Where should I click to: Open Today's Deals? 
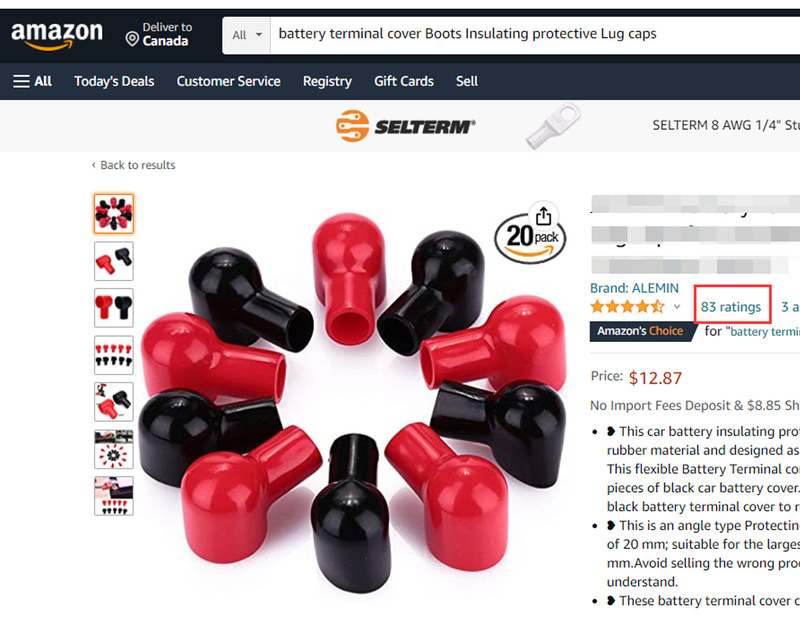point(114,81)
